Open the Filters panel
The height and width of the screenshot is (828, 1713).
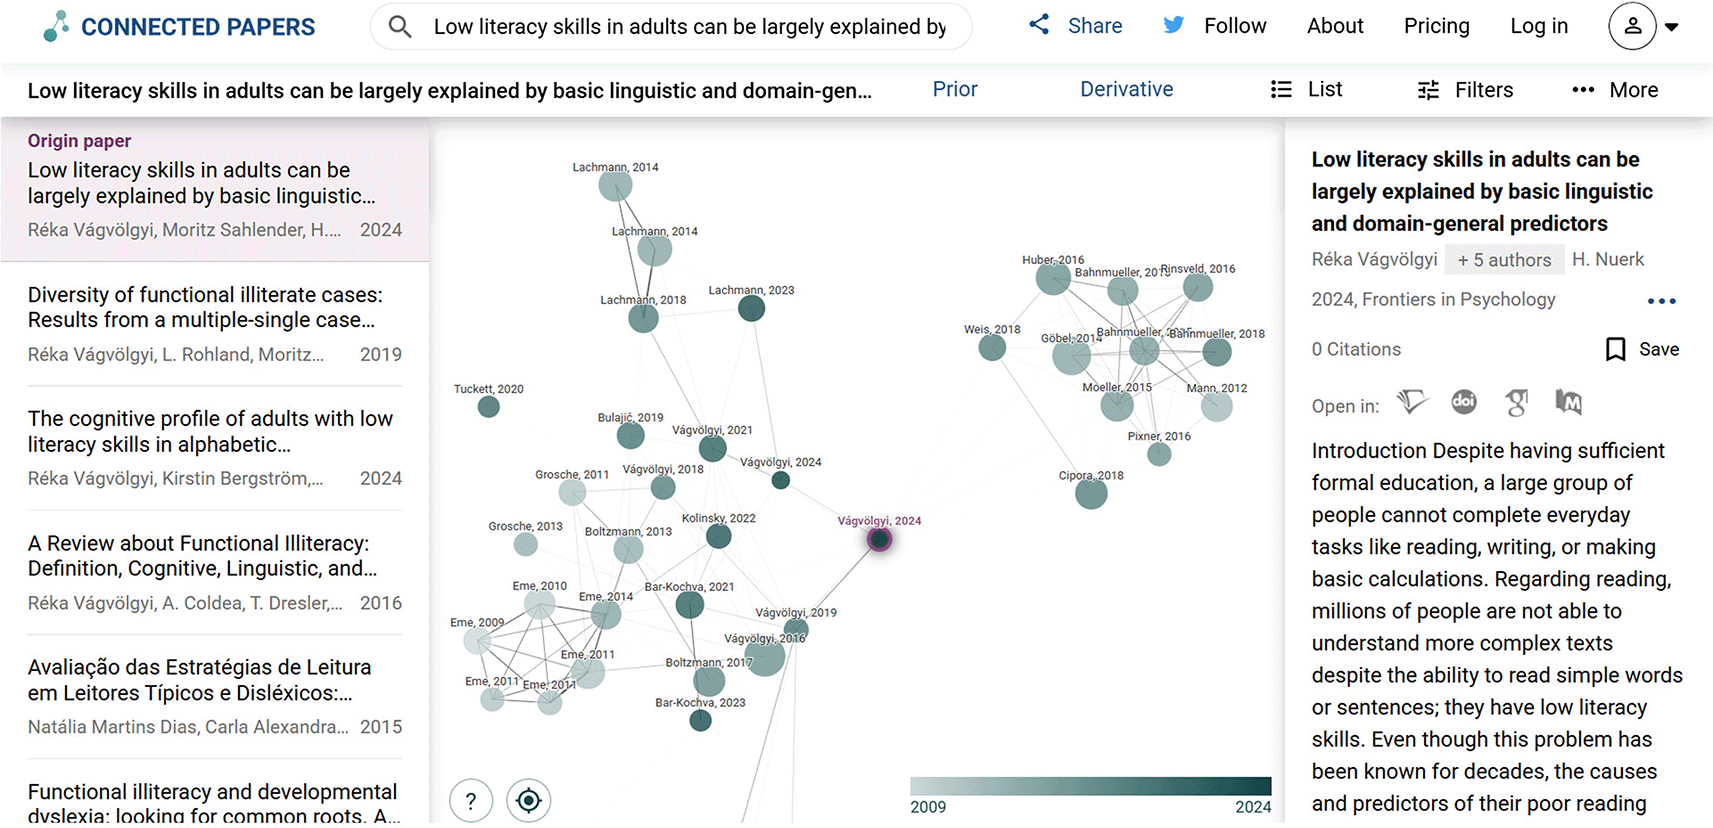(1466, 90)
